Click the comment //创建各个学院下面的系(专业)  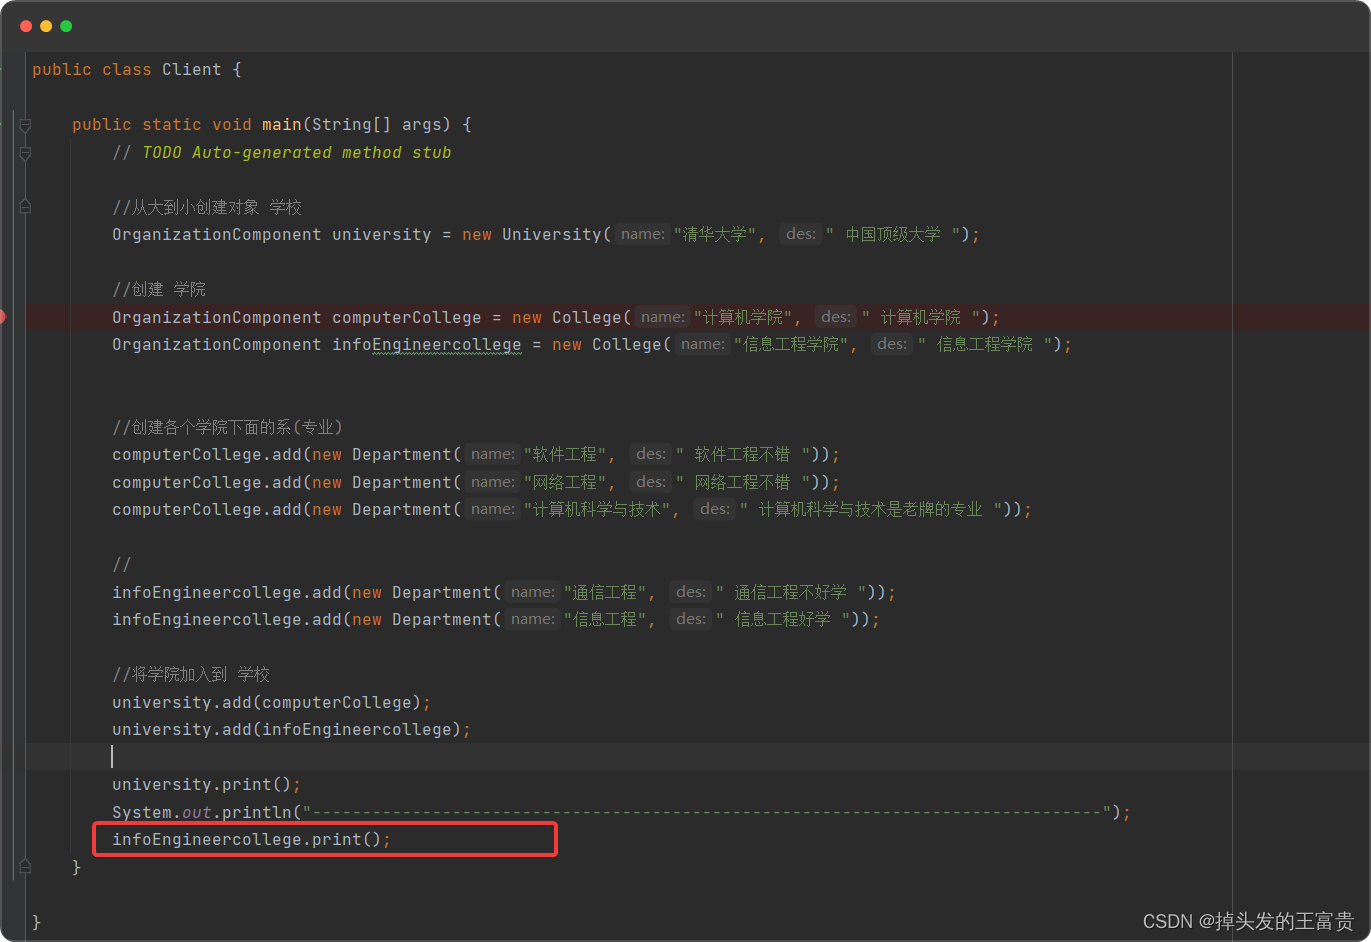click(x=228, y=428)
